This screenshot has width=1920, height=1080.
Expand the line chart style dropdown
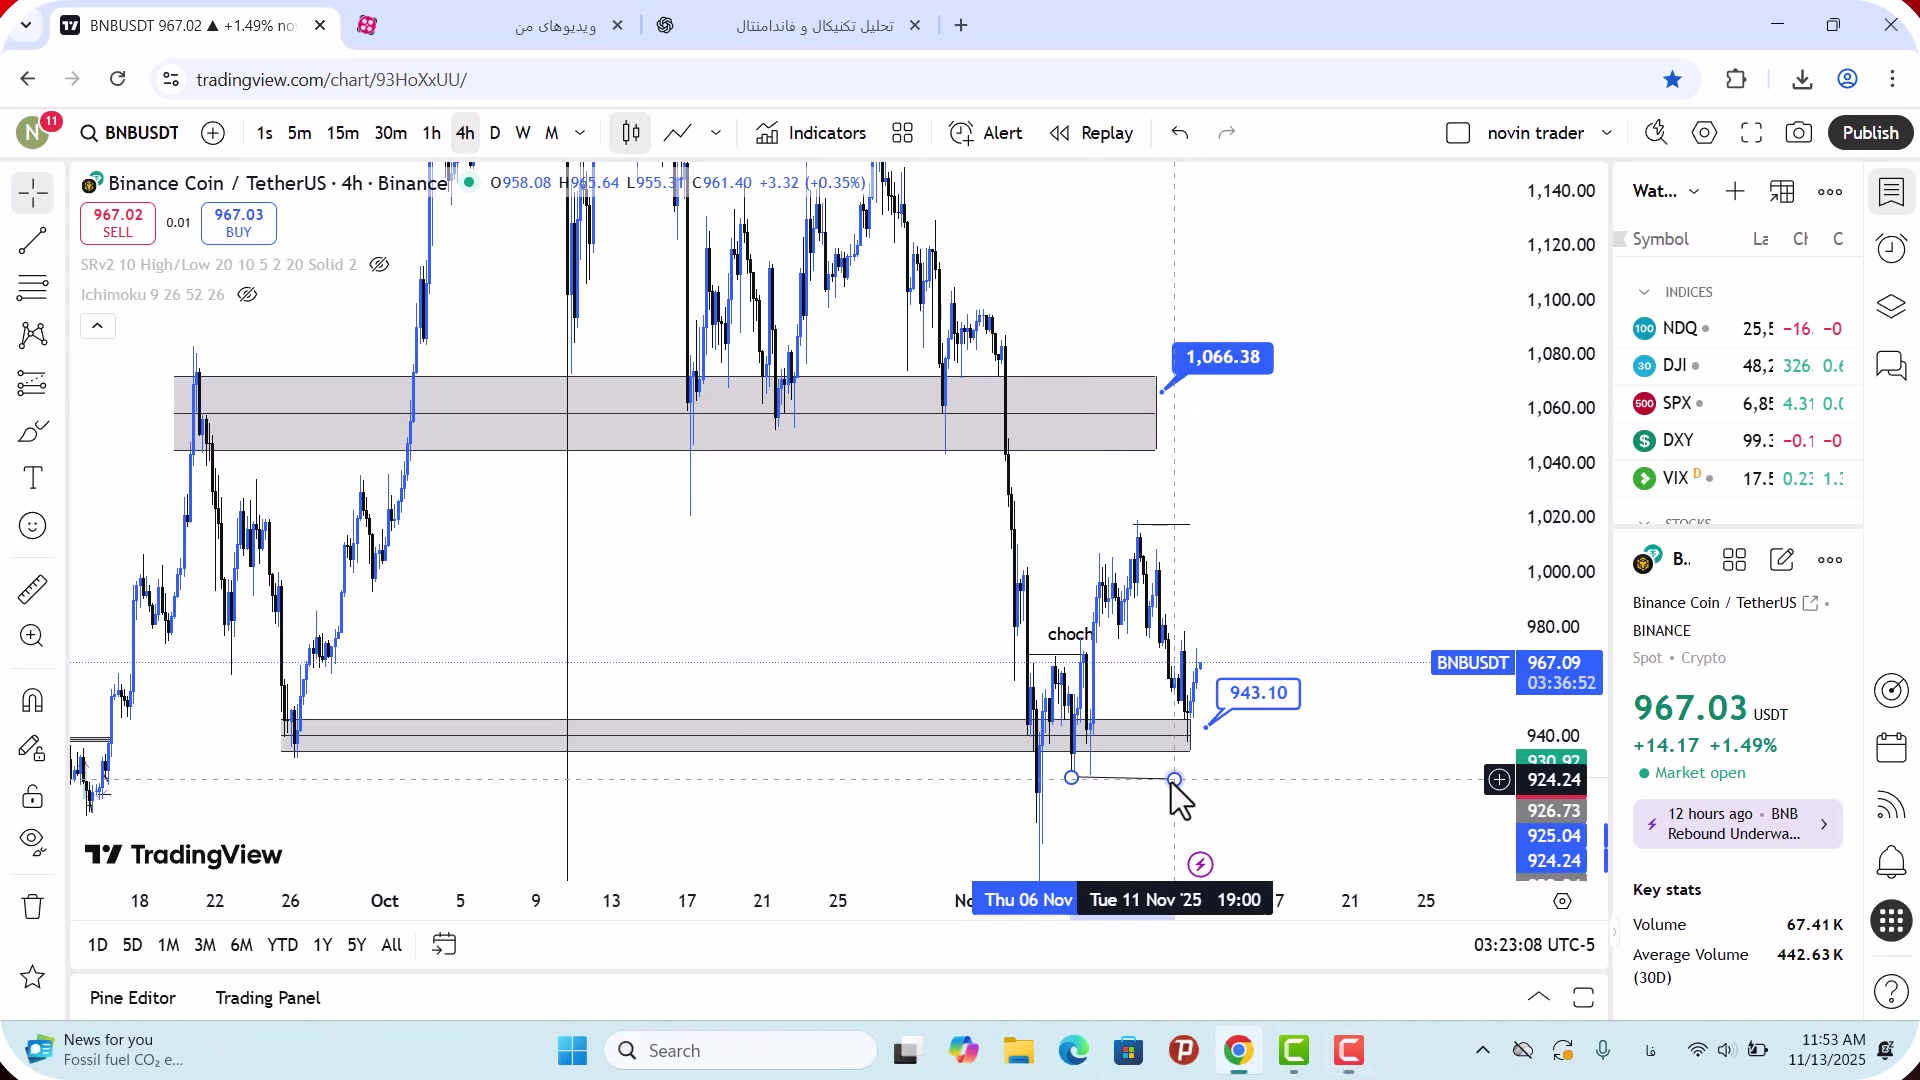716,133
